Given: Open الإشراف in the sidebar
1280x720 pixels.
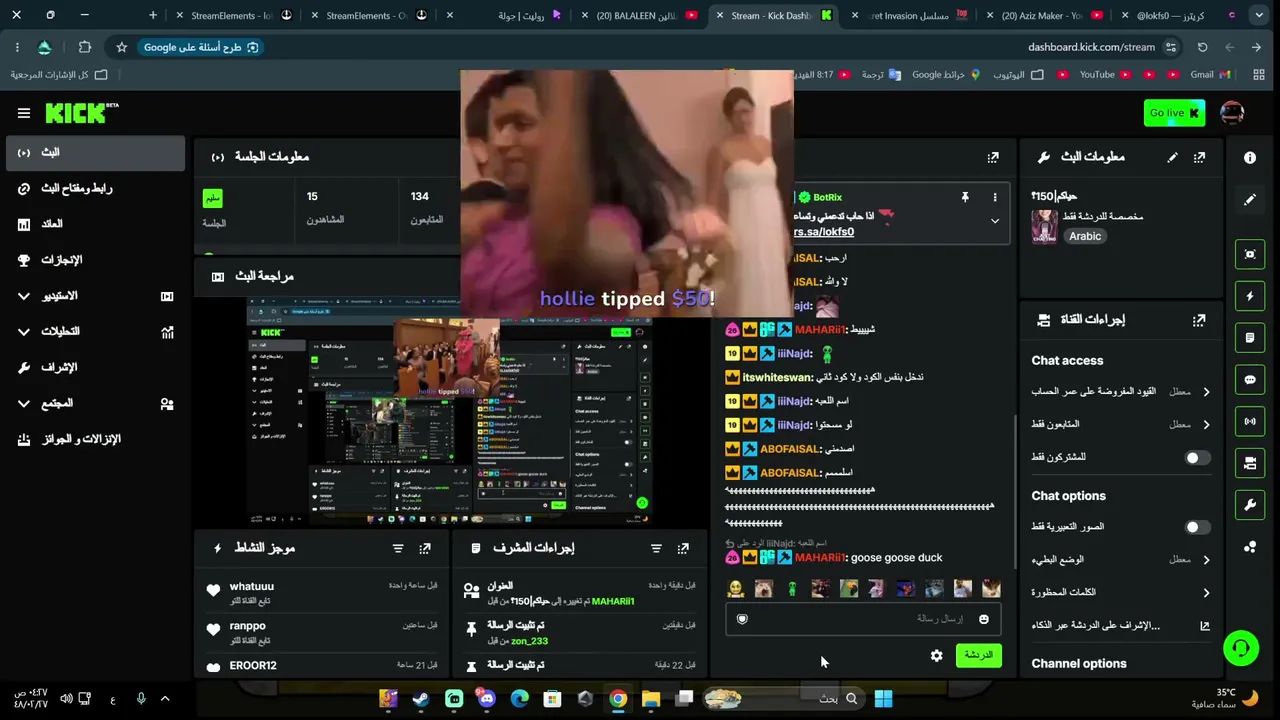Looking at the screenshot, I should 96,368.
